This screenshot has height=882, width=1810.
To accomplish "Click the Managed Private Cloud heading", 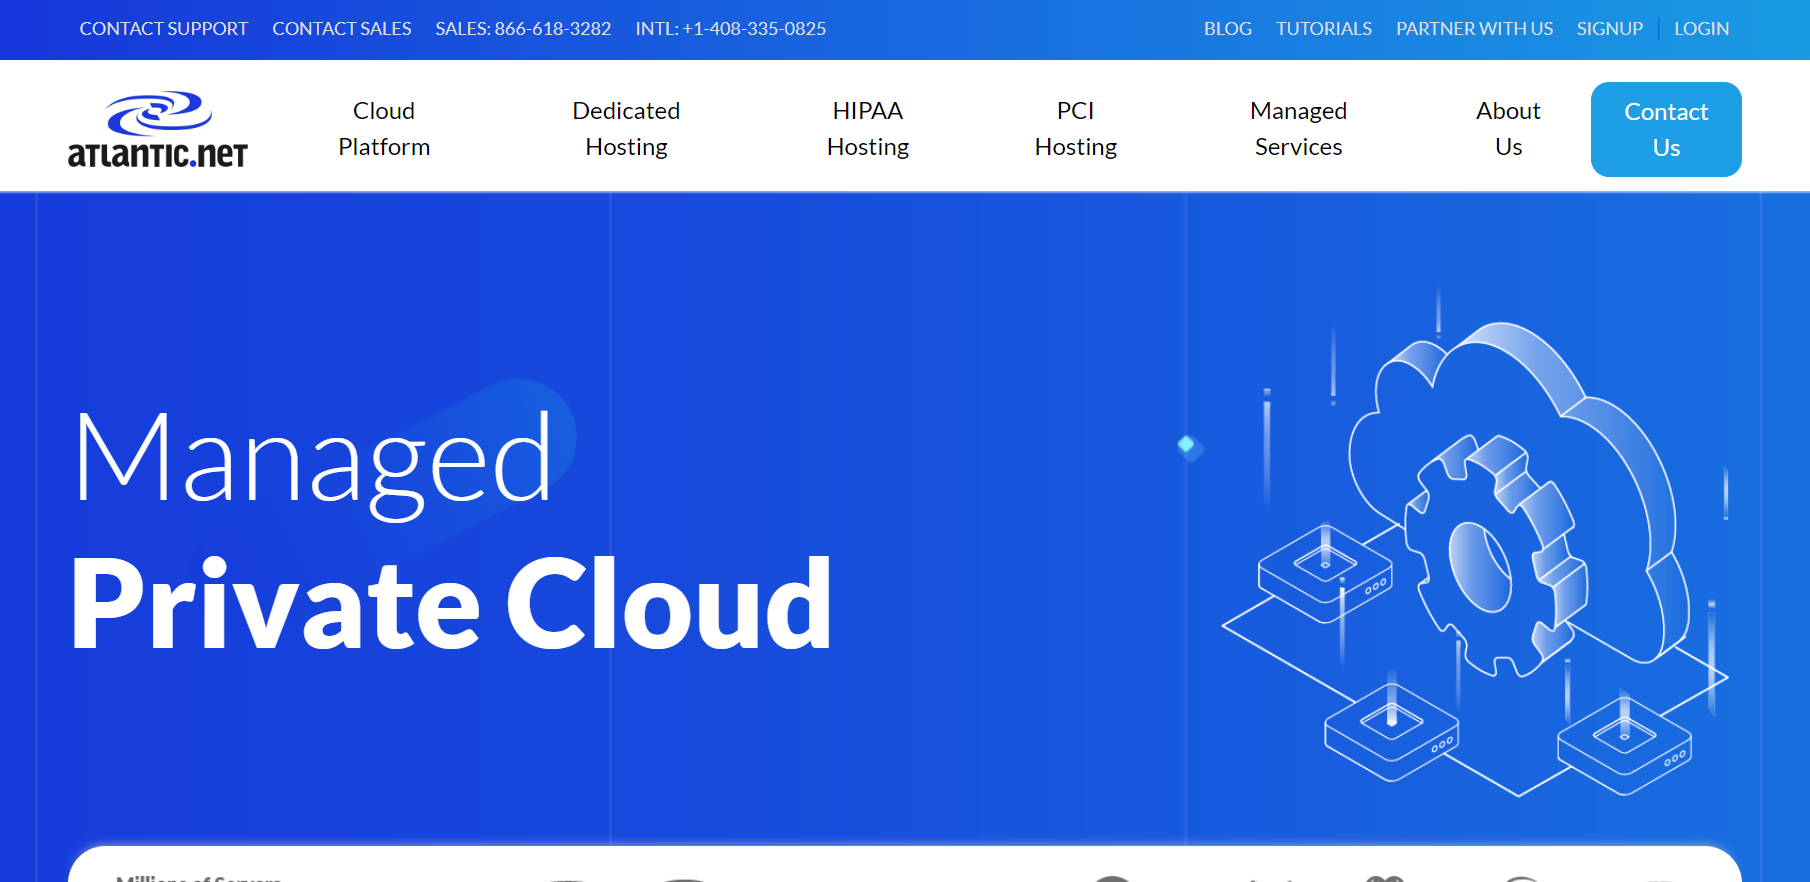I will click(x=450, y=530).
